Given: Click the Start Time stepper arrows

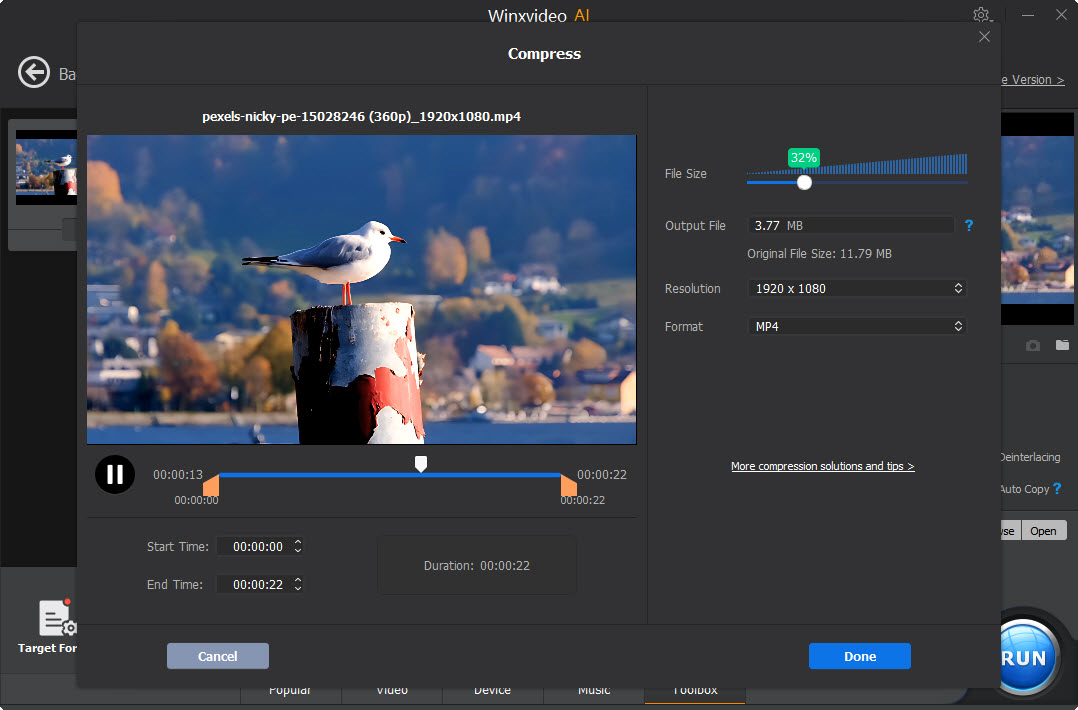Looking at the screenshot, I should pyautogui.click(x=298, y=547).
